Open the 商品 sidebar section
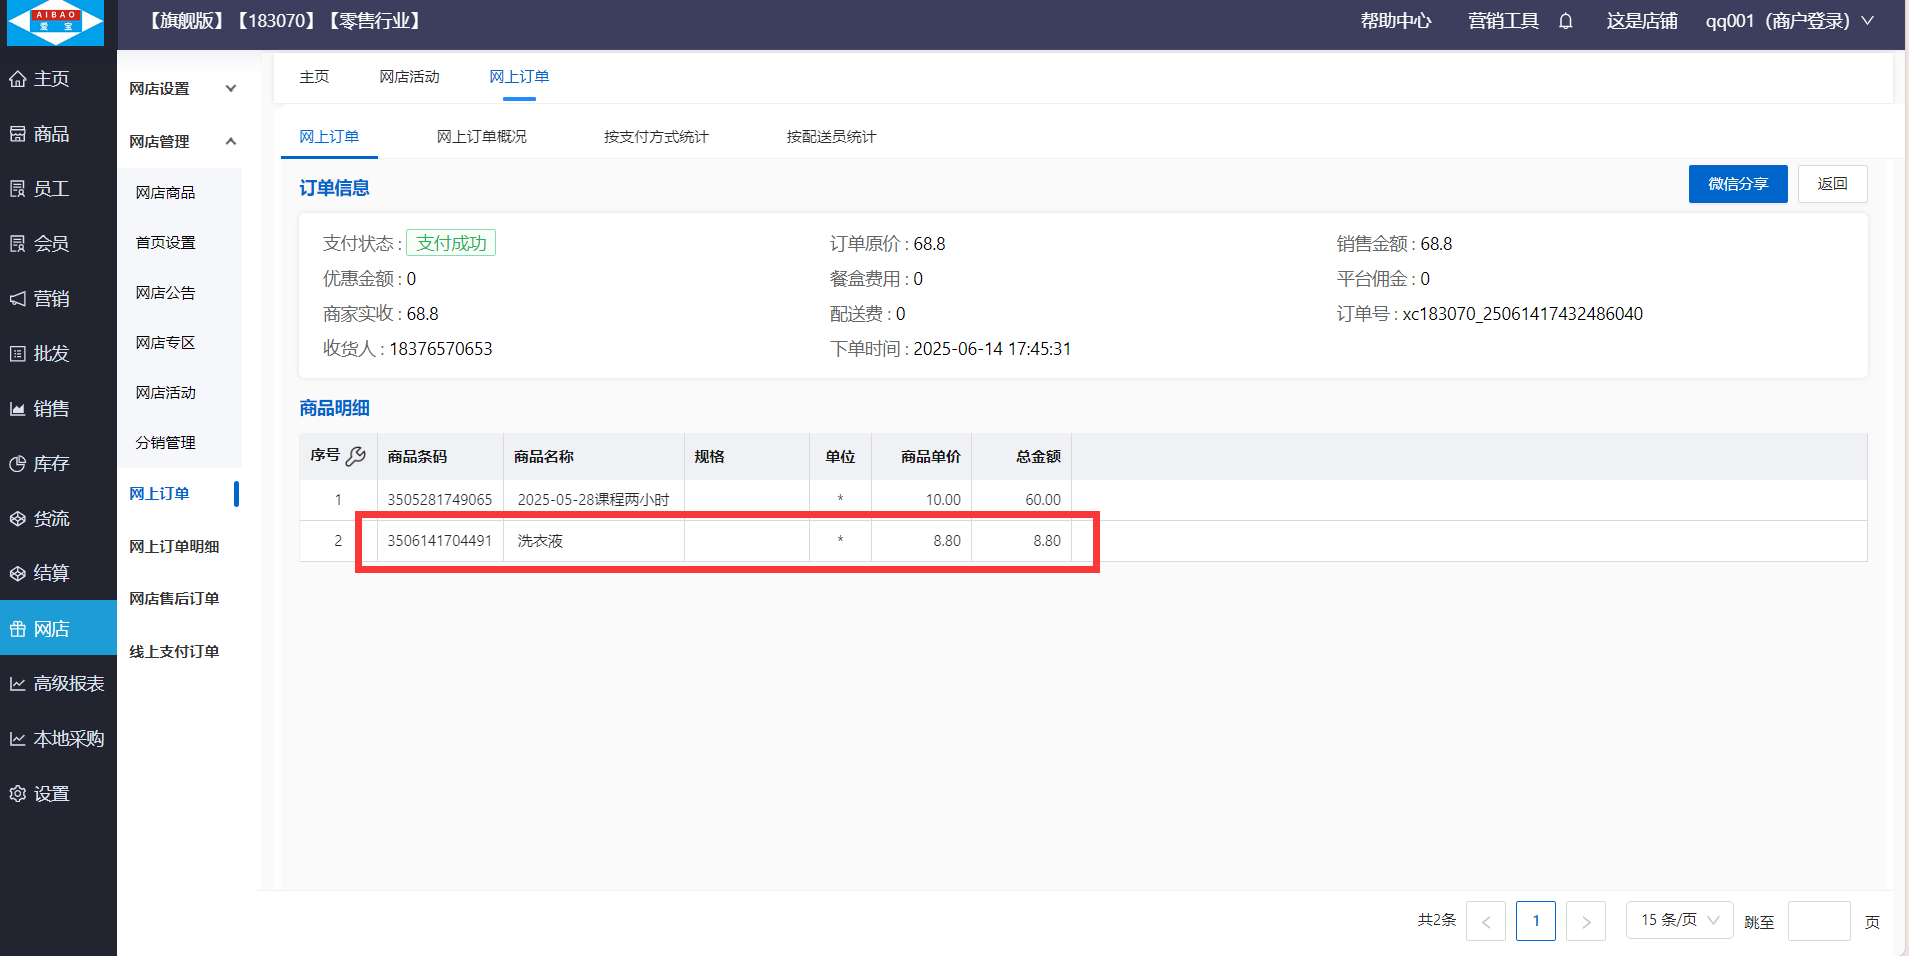Image resolution: width=1909 pixels, height=956 pixels. click(x=51, y=134)
